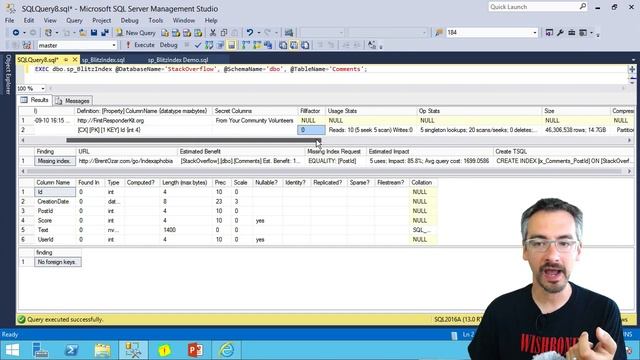This screenshot has height=360, width=640.
Task: Open Activity Monitor icon in toolbar
Action: pyautogui.click(x=289, y=32)
